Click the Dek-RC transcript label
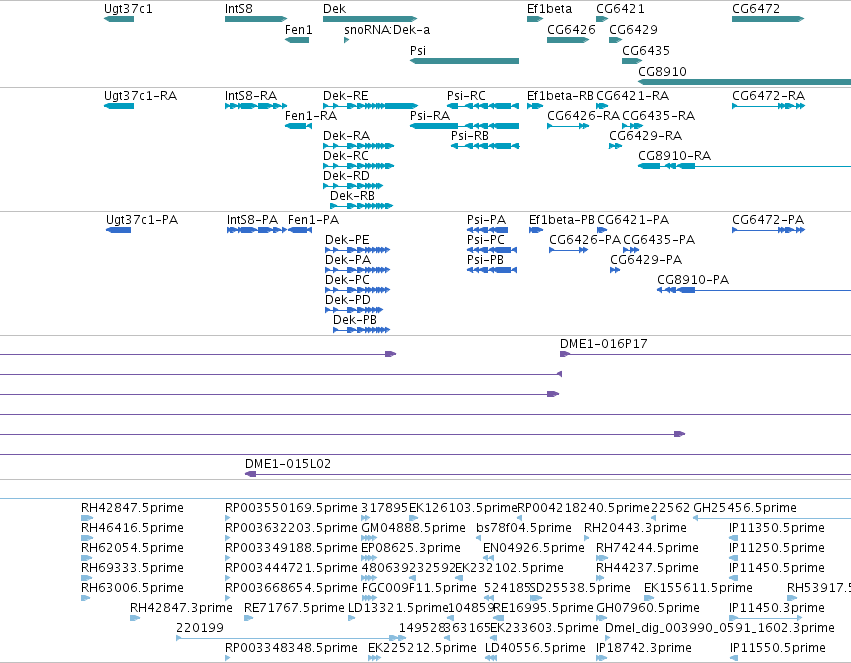The image size is (851, 663). 346,156
